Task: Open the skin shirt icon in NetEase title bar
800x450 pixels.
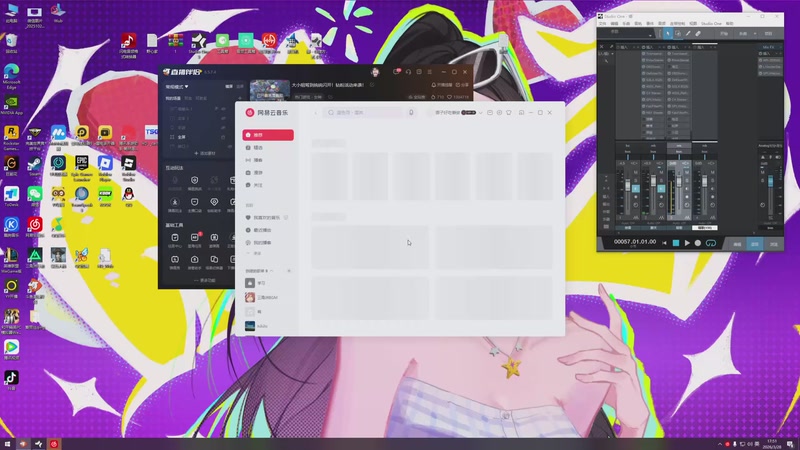Action: (x=509, y=113)
